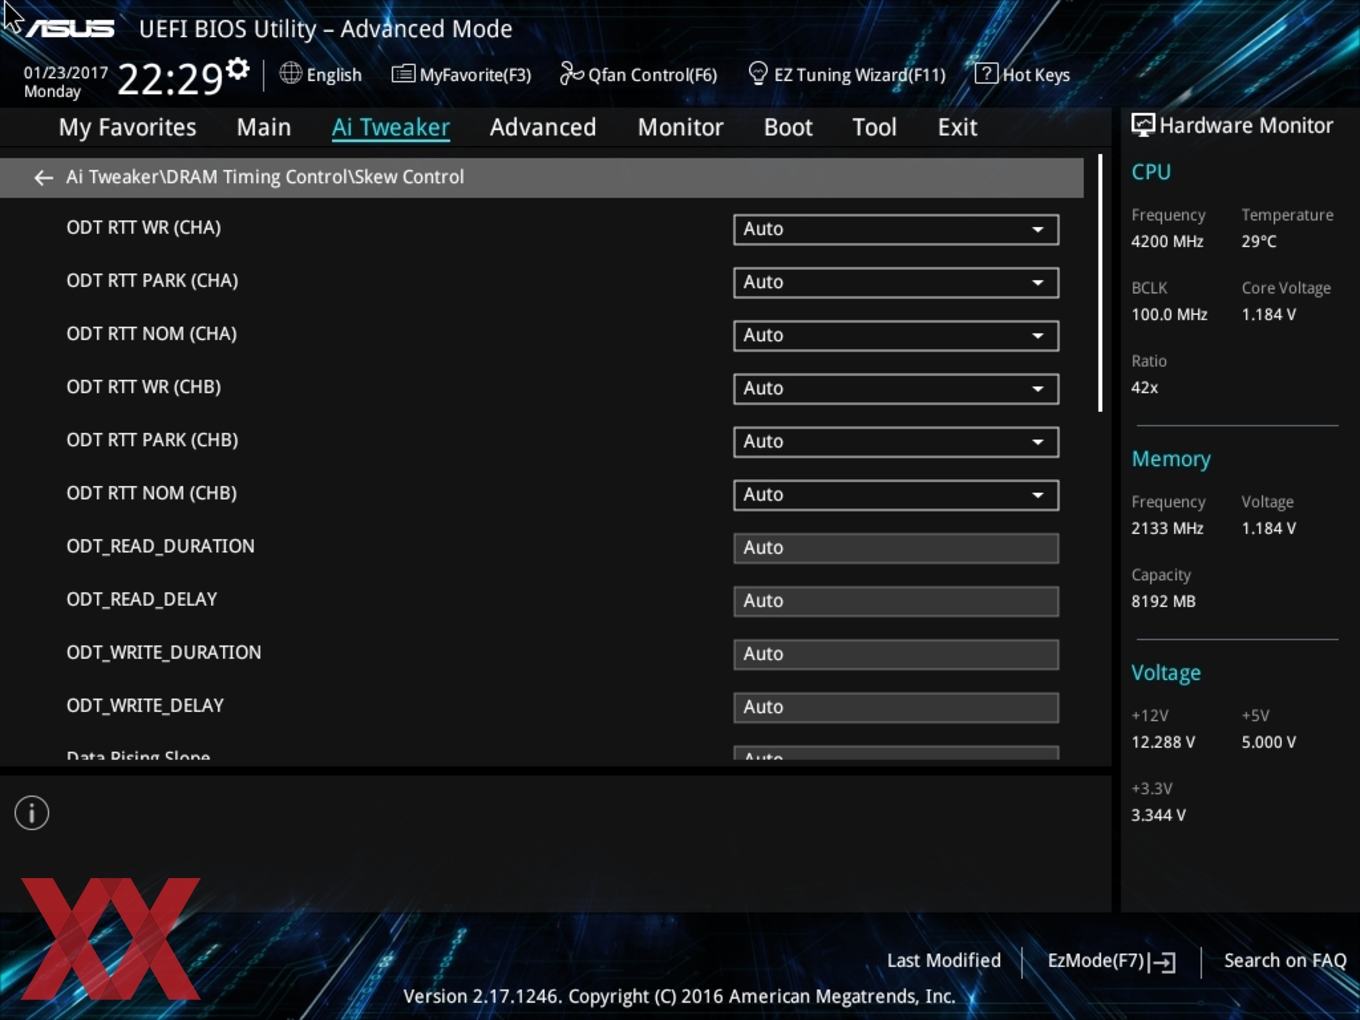Click the Hot Keys question mark icon
Screen dimensions: 1360x1020
986,73
